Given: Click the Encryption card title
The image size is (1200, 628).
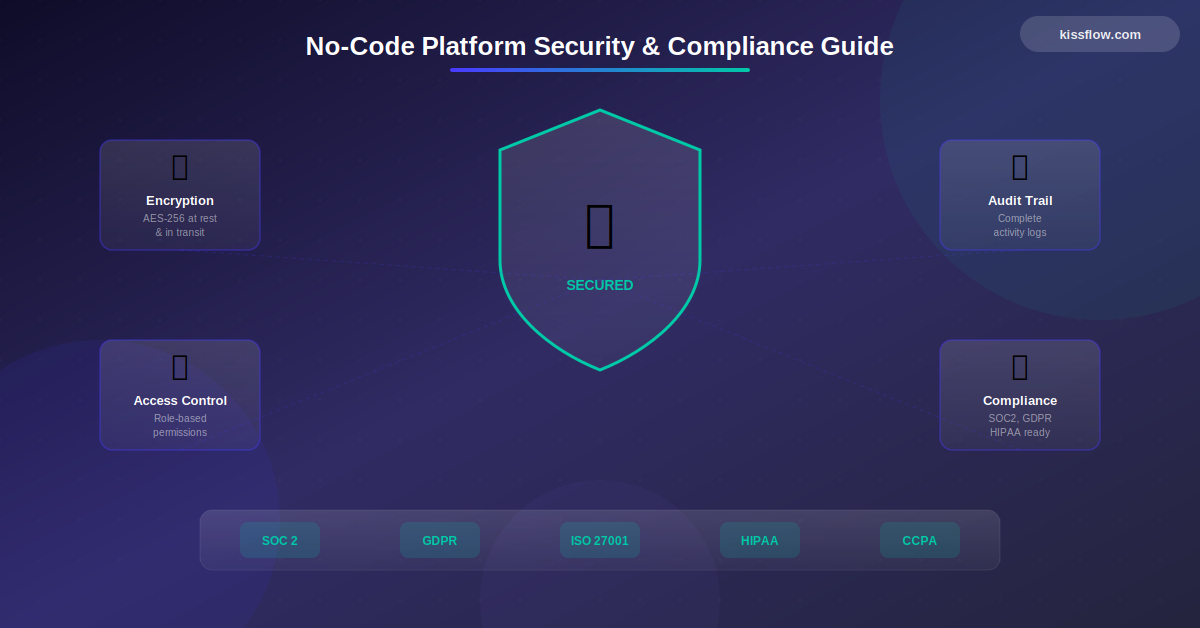Looking at the screenshot, I should (180, 200).
